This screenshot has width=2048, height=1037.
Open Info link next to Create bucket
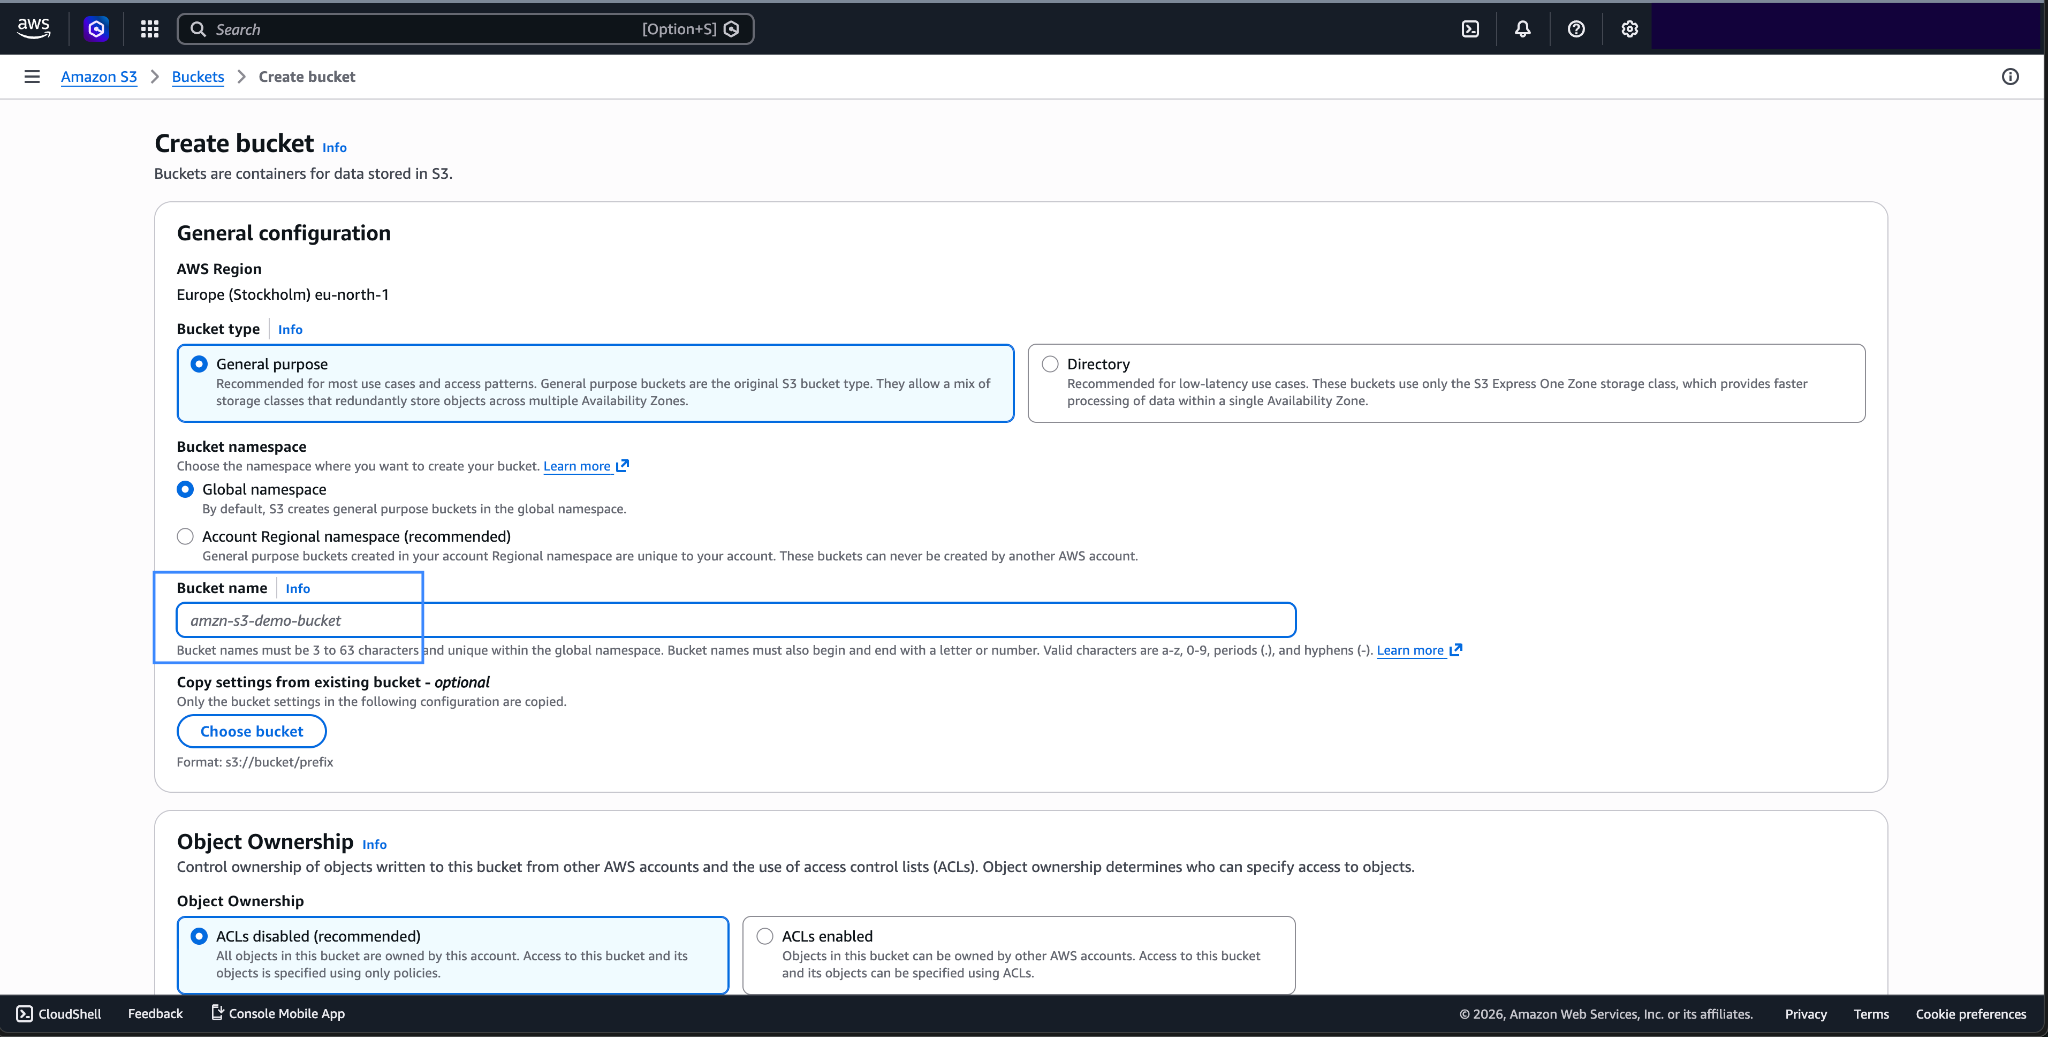pos(335,147)
